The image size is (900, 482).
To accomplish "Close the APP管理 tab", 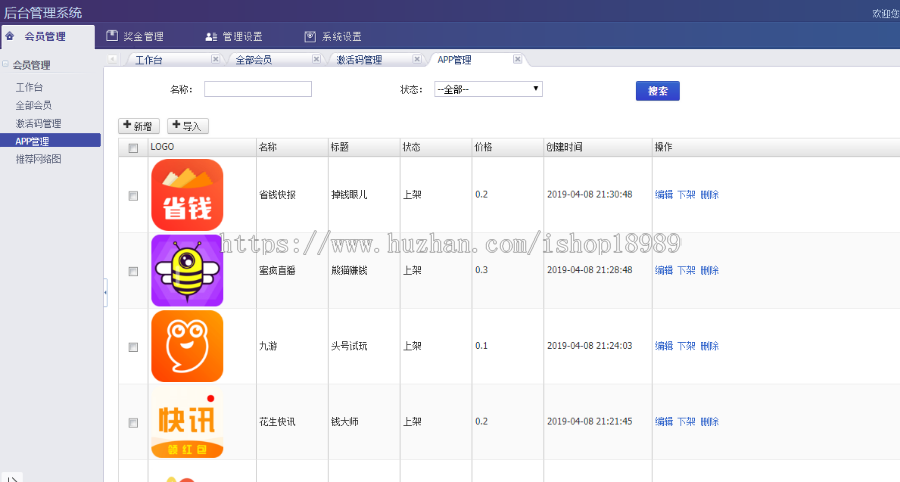I will click(x=517, y=60).
